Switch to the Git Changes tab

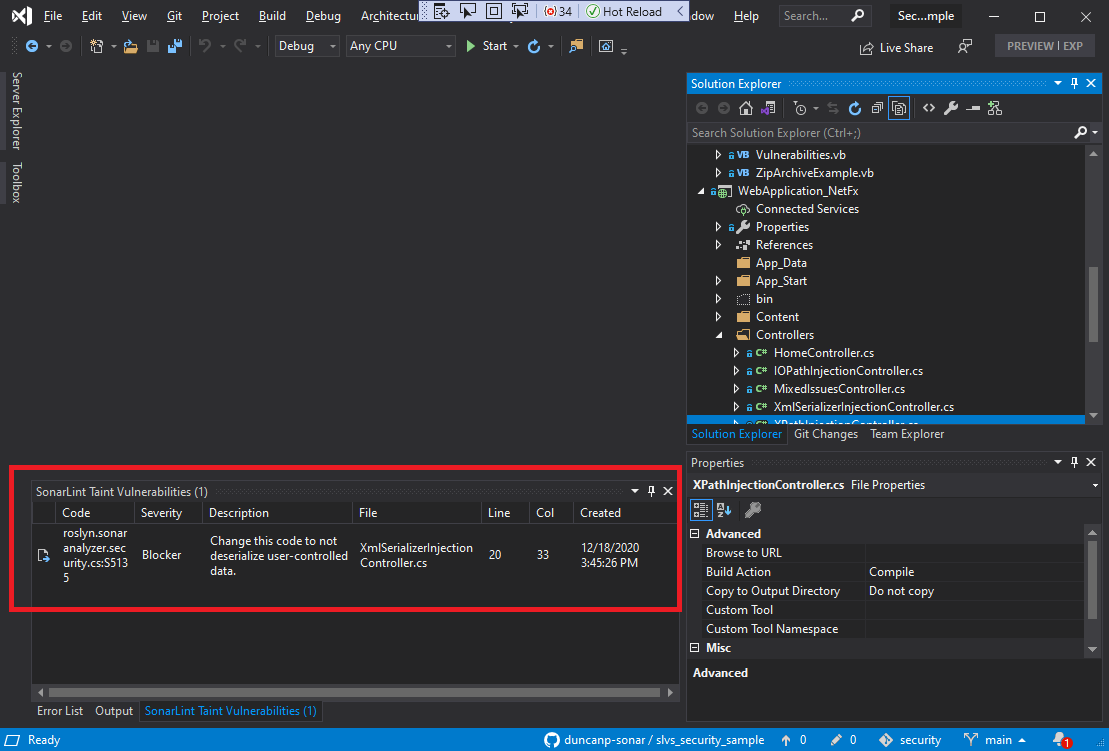(825, 434)
